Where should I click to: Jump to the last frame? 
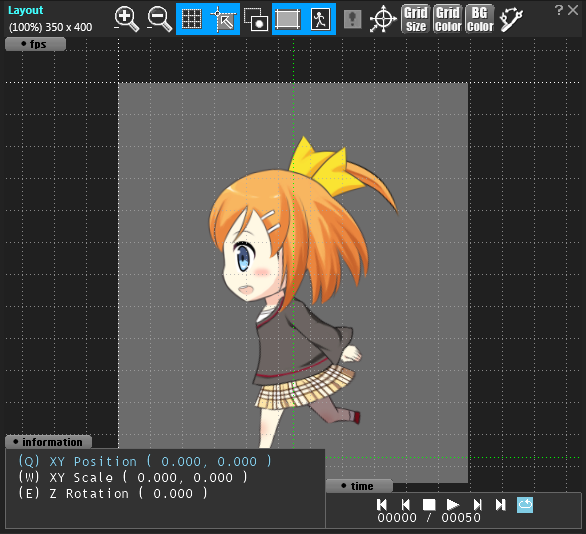coord(500,504)
